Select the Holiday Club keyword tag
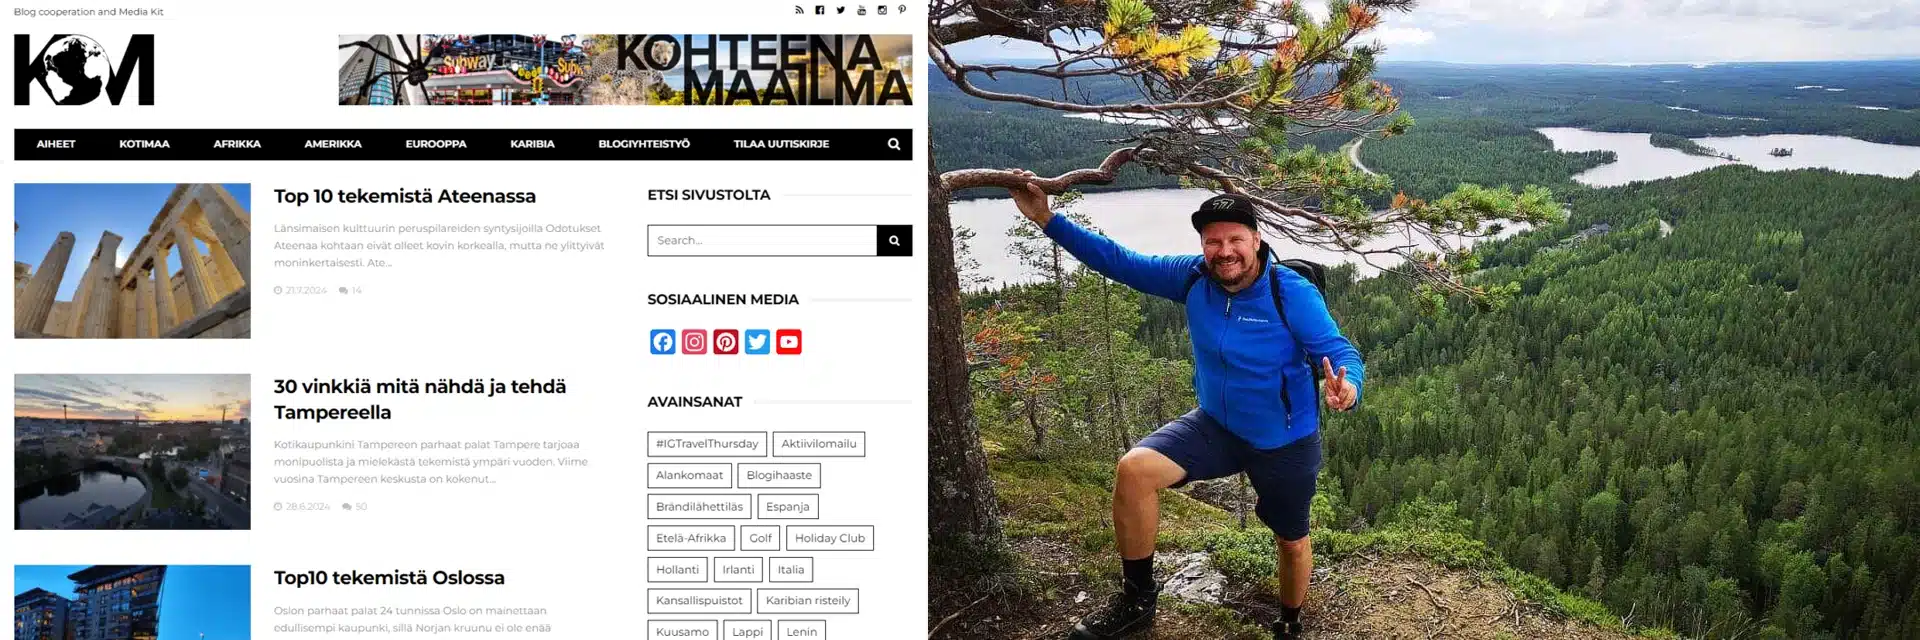 coord(830,538)
